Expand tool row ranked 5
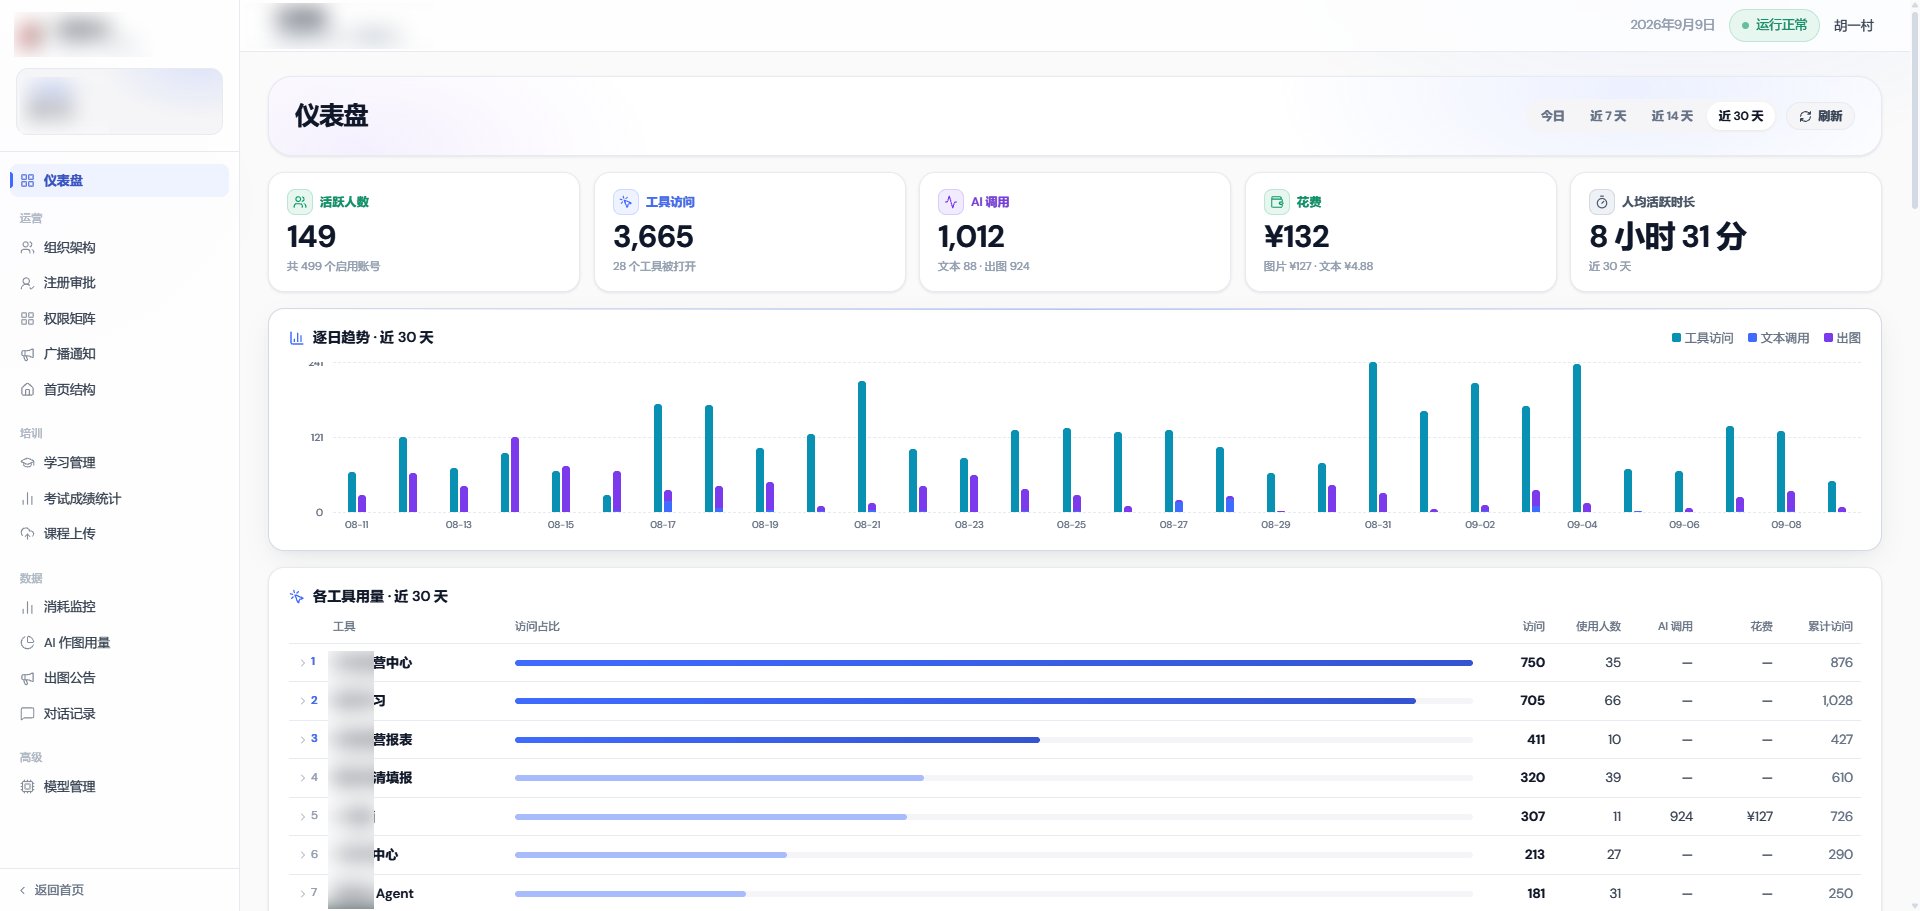1920x911 pixels. 303,817
